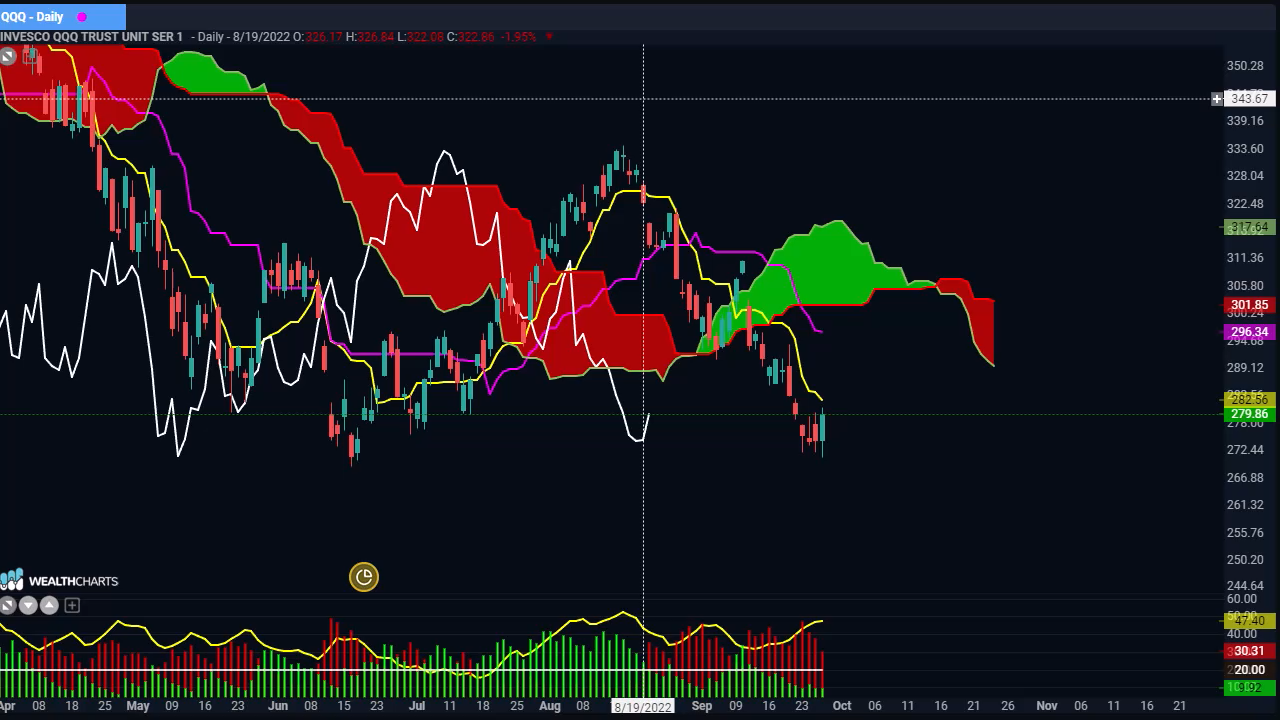Select the QQQ - Daily chart tab

pyautogui.click(x=63, y=16)
